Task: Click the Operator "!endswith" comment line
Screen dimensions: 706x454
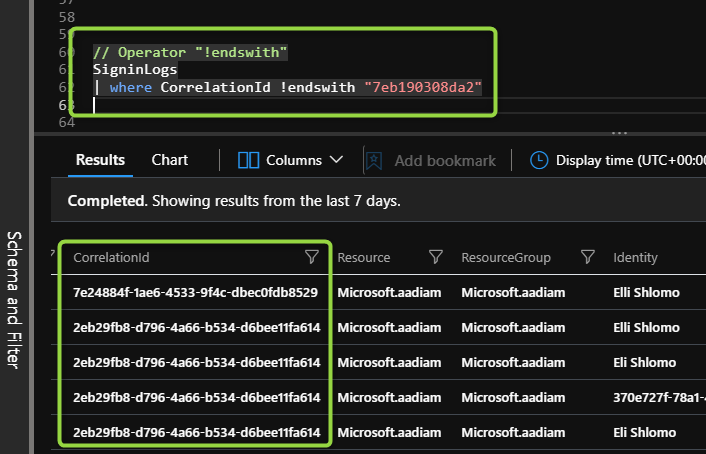Action: coord(190,52)
